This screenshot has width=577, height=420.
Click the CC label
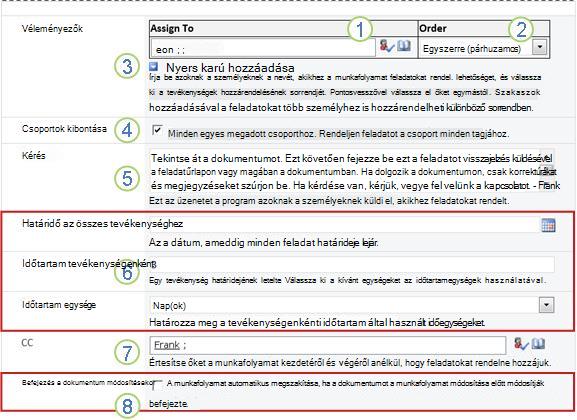[x=27, y=343]
